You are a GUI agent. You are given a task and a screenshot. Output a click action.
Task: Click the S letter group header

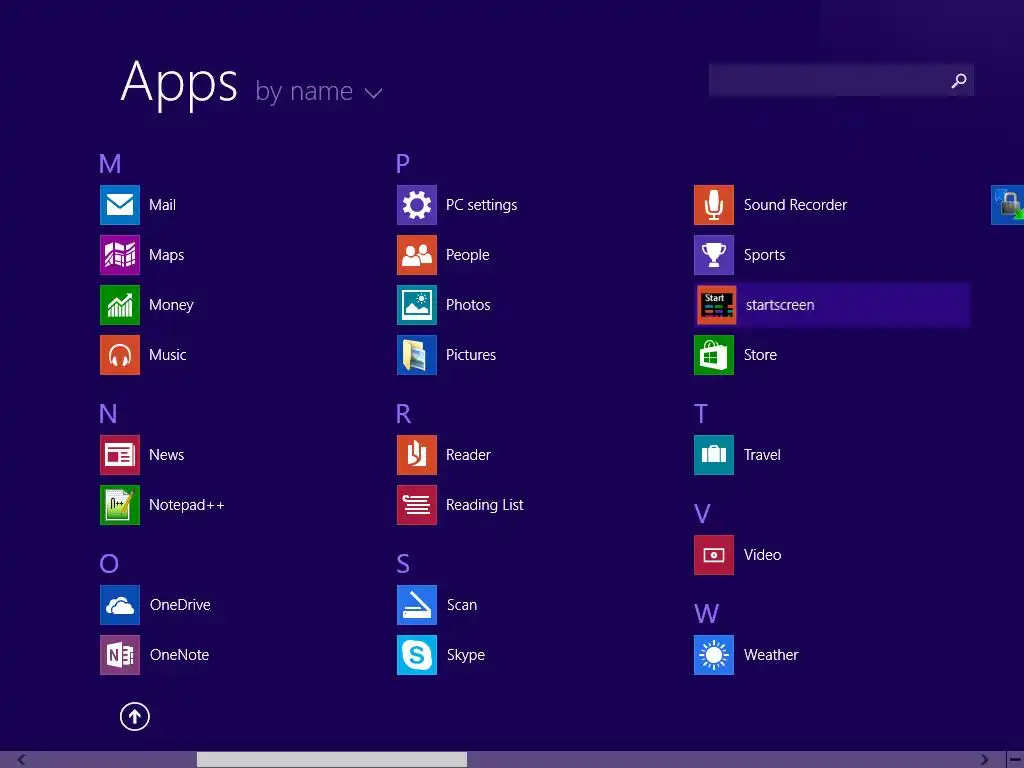pyautogui.click(x=403, y=564)
